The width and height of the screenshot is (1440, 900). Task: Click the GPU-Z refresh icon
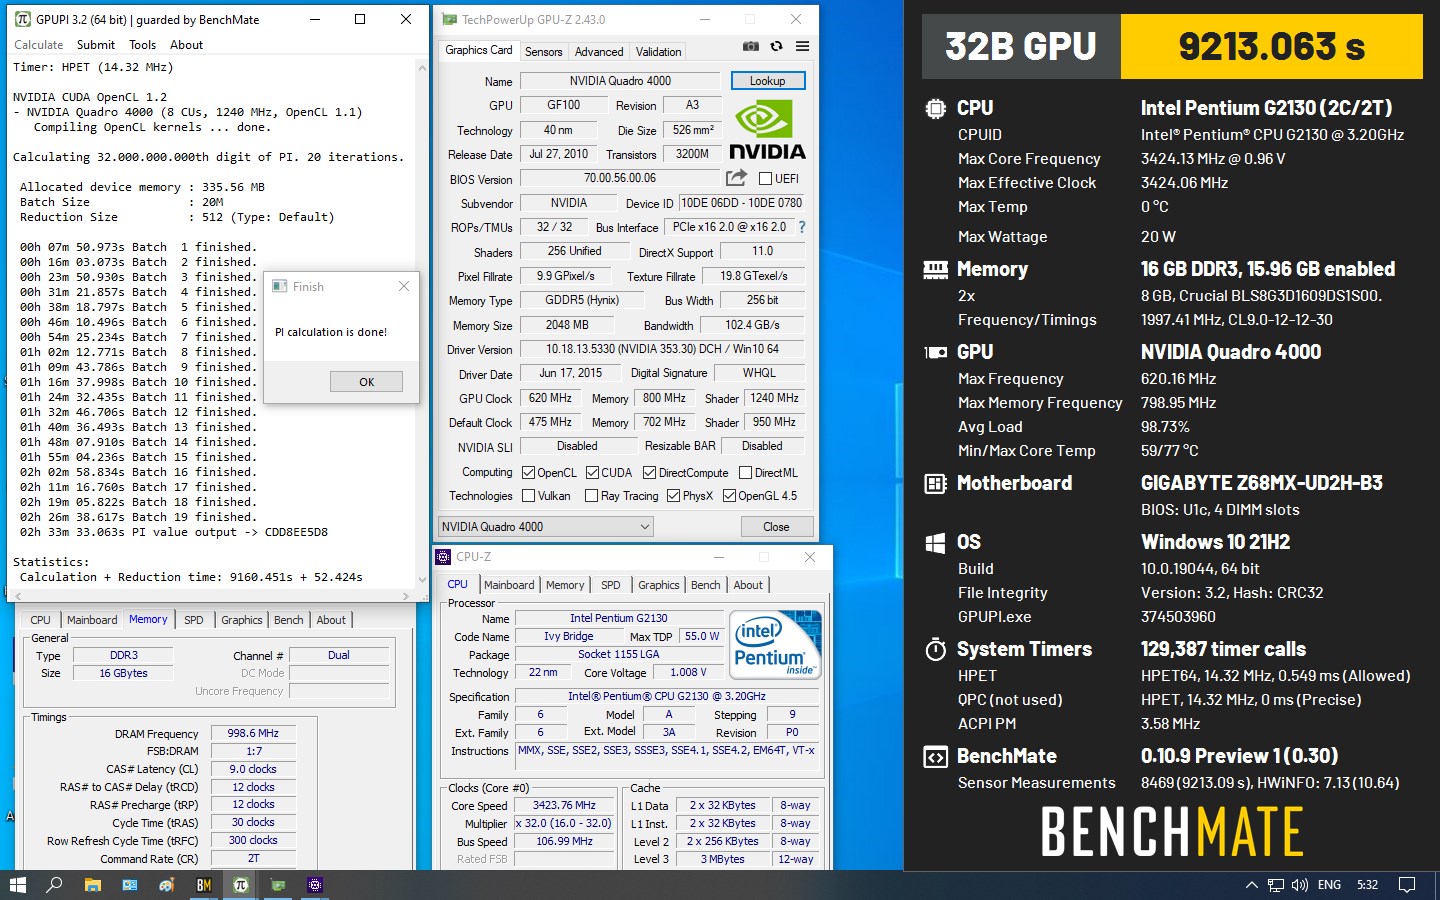776,46
